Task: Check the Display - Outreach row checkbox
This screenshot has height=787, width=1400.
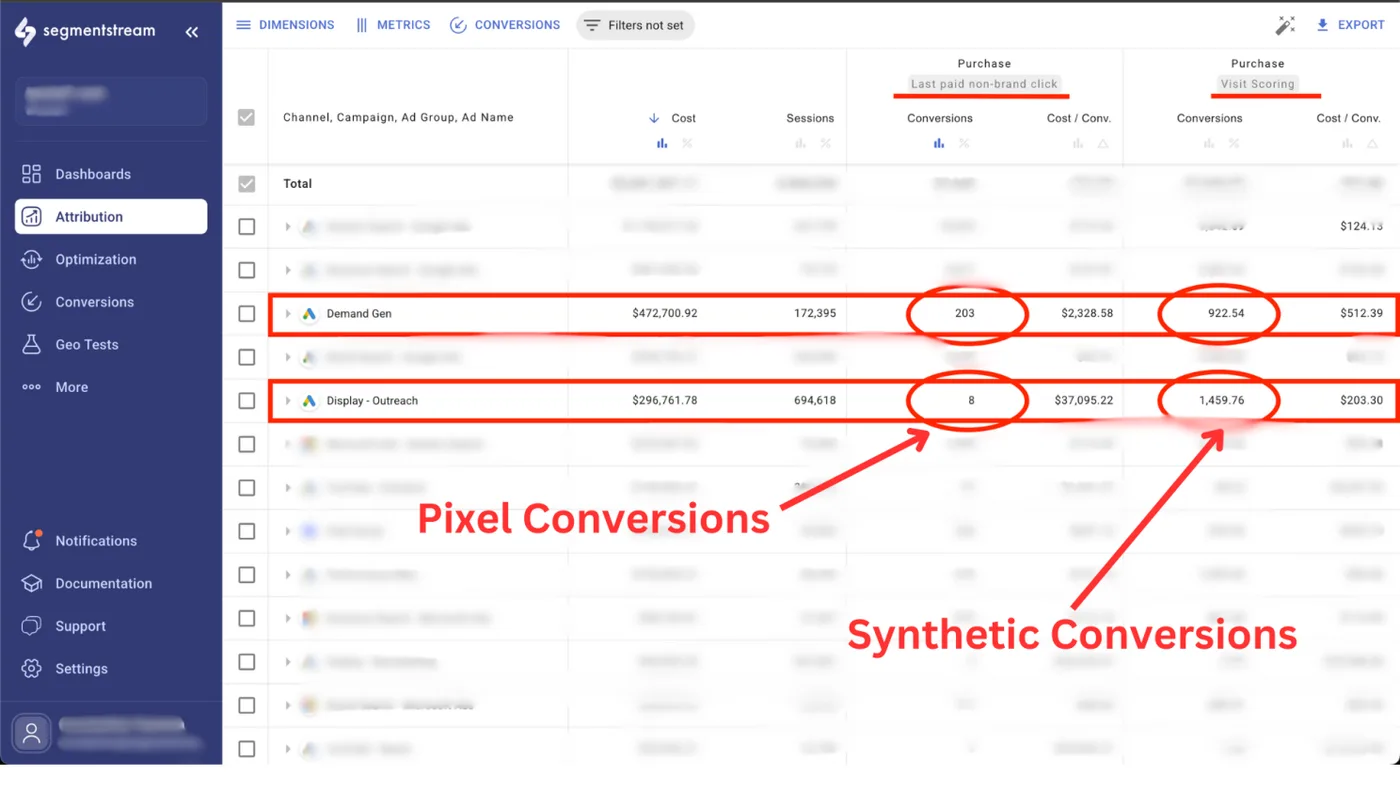Action: tap(246, 400)
